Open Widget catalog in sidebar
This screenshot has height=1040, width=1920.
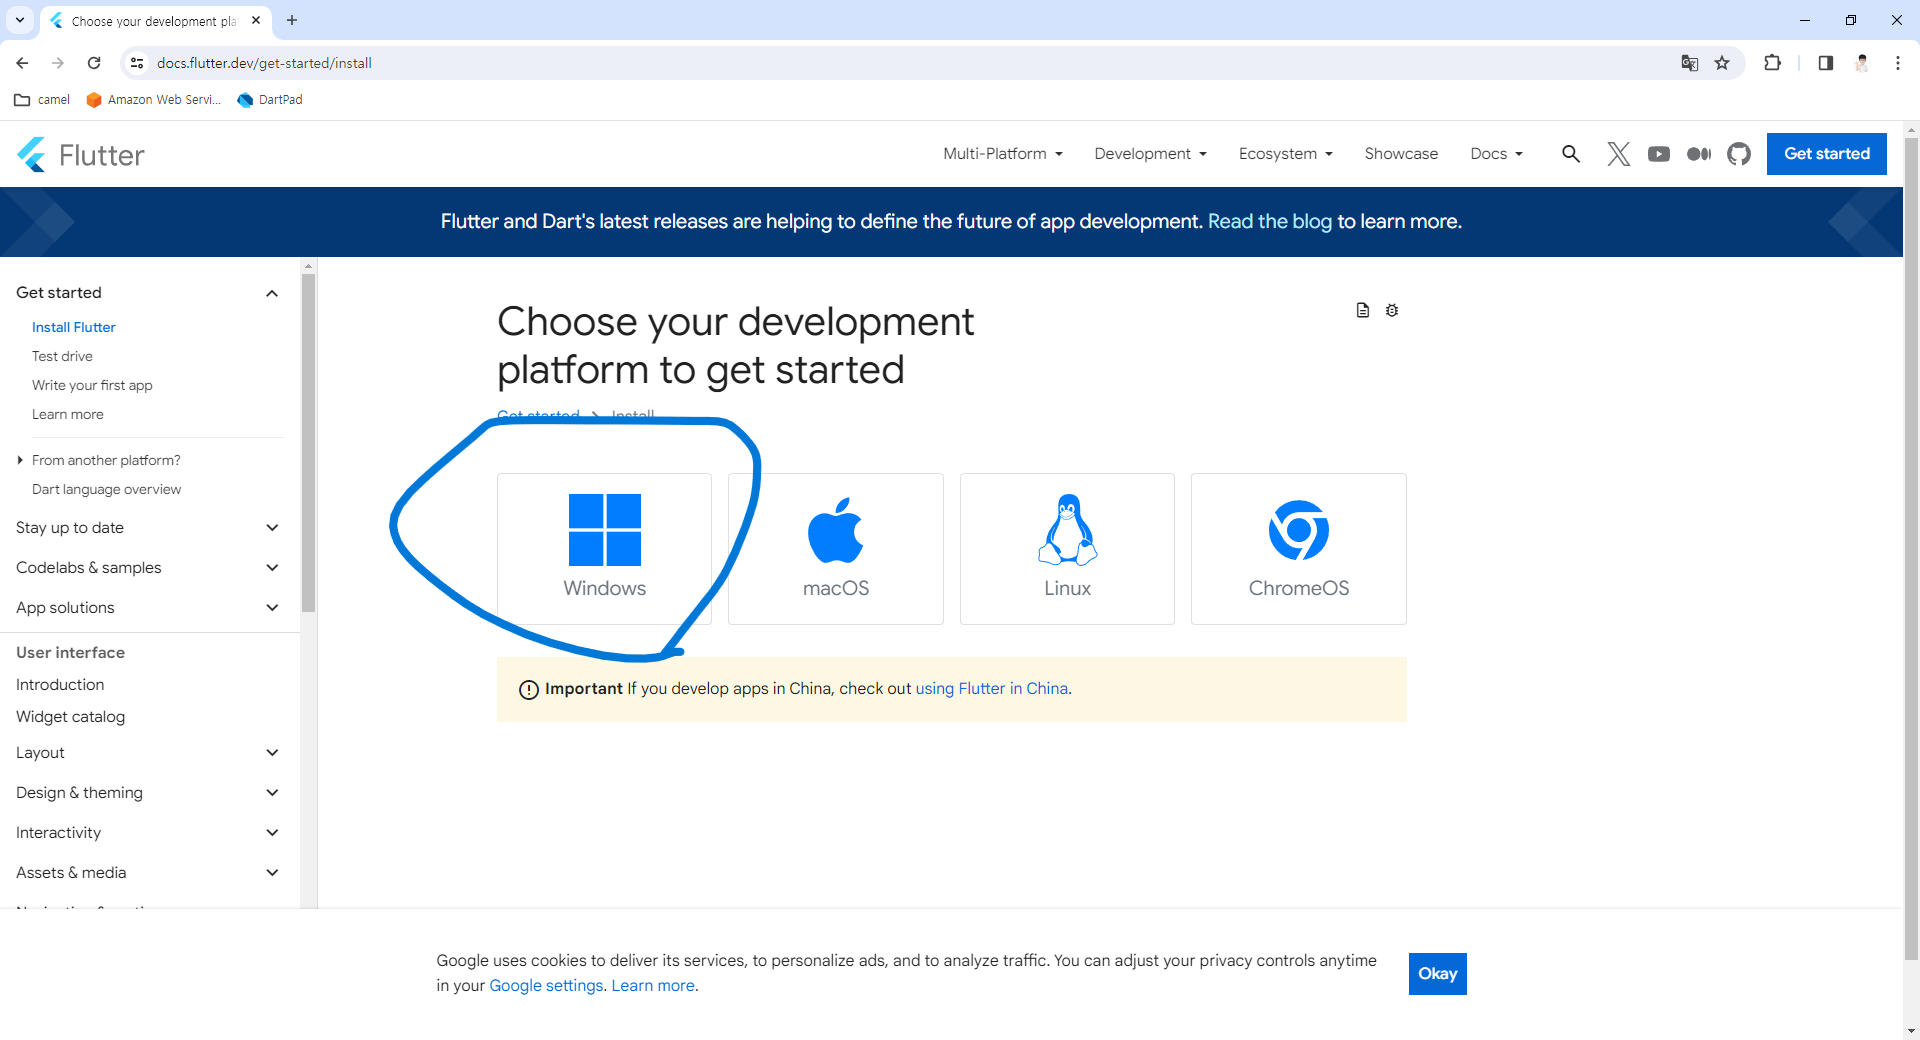(70, 717)
